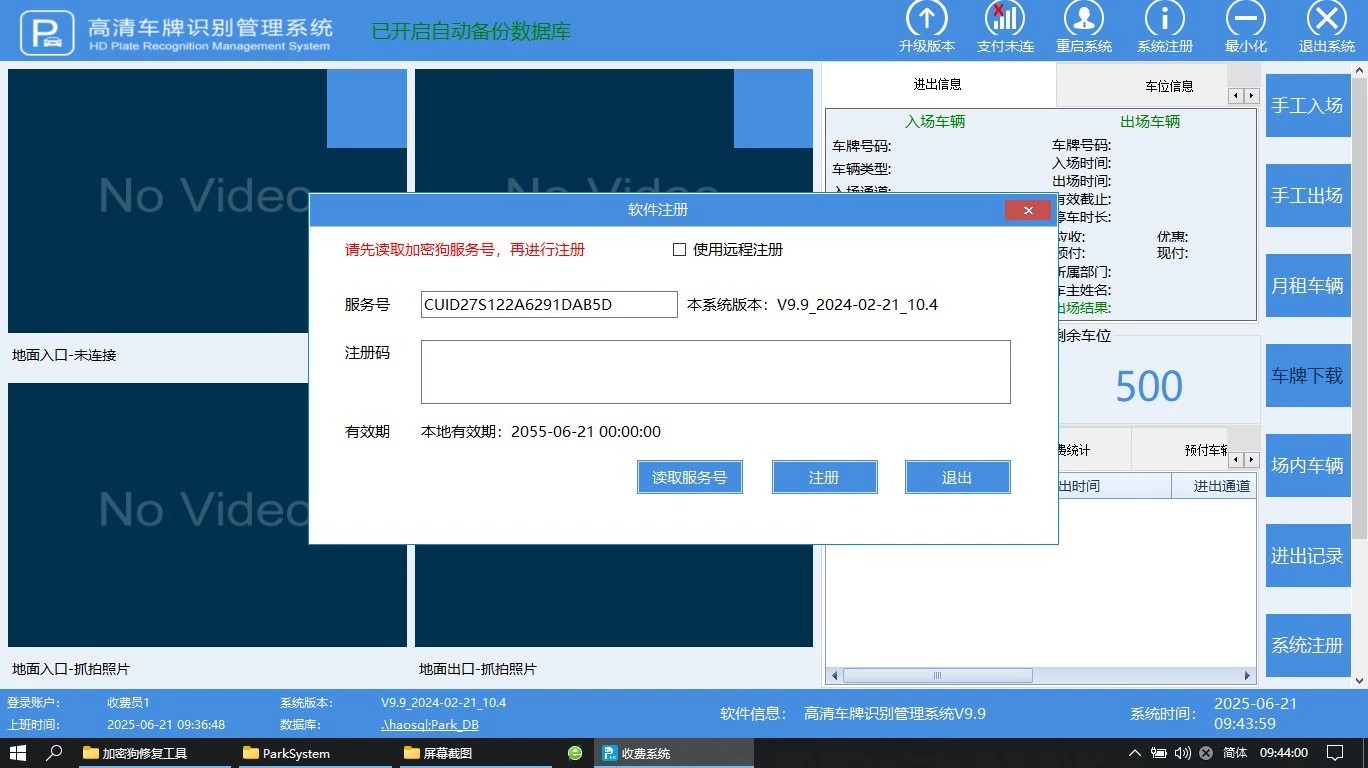Click the horizontal scrollbar left arrow
Image resolution: width=1368 pixels, height=768 pixels.
(x=834, y=676)
